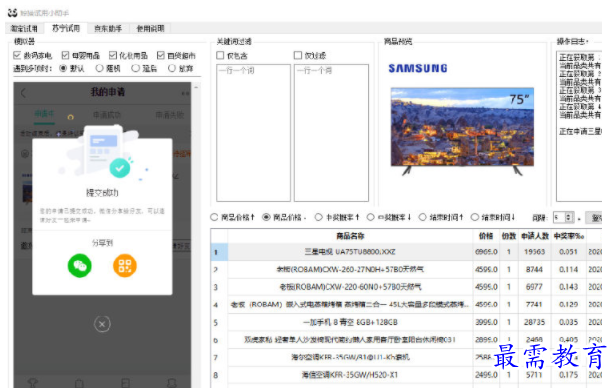The height and width of the screenshot is (388, 615).
Task: Select the 延后 radio option
Action: [136, 68]
